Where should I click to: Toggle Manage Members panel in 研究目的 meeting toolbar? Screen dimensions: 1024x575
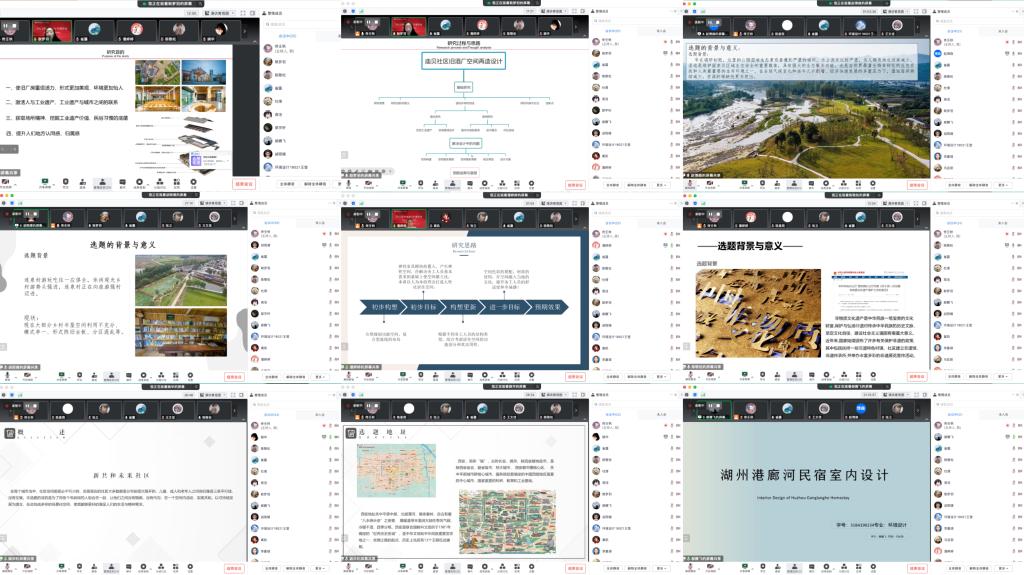tap(103, 183)
